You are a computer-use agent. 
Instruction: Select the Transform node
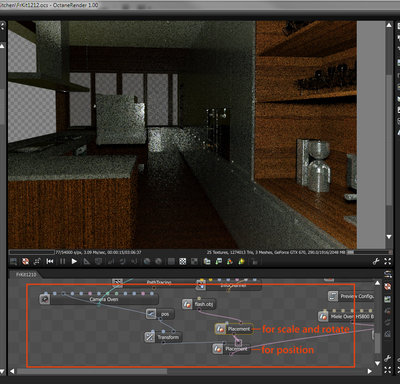pyautogui.click(x=163, y=337)
